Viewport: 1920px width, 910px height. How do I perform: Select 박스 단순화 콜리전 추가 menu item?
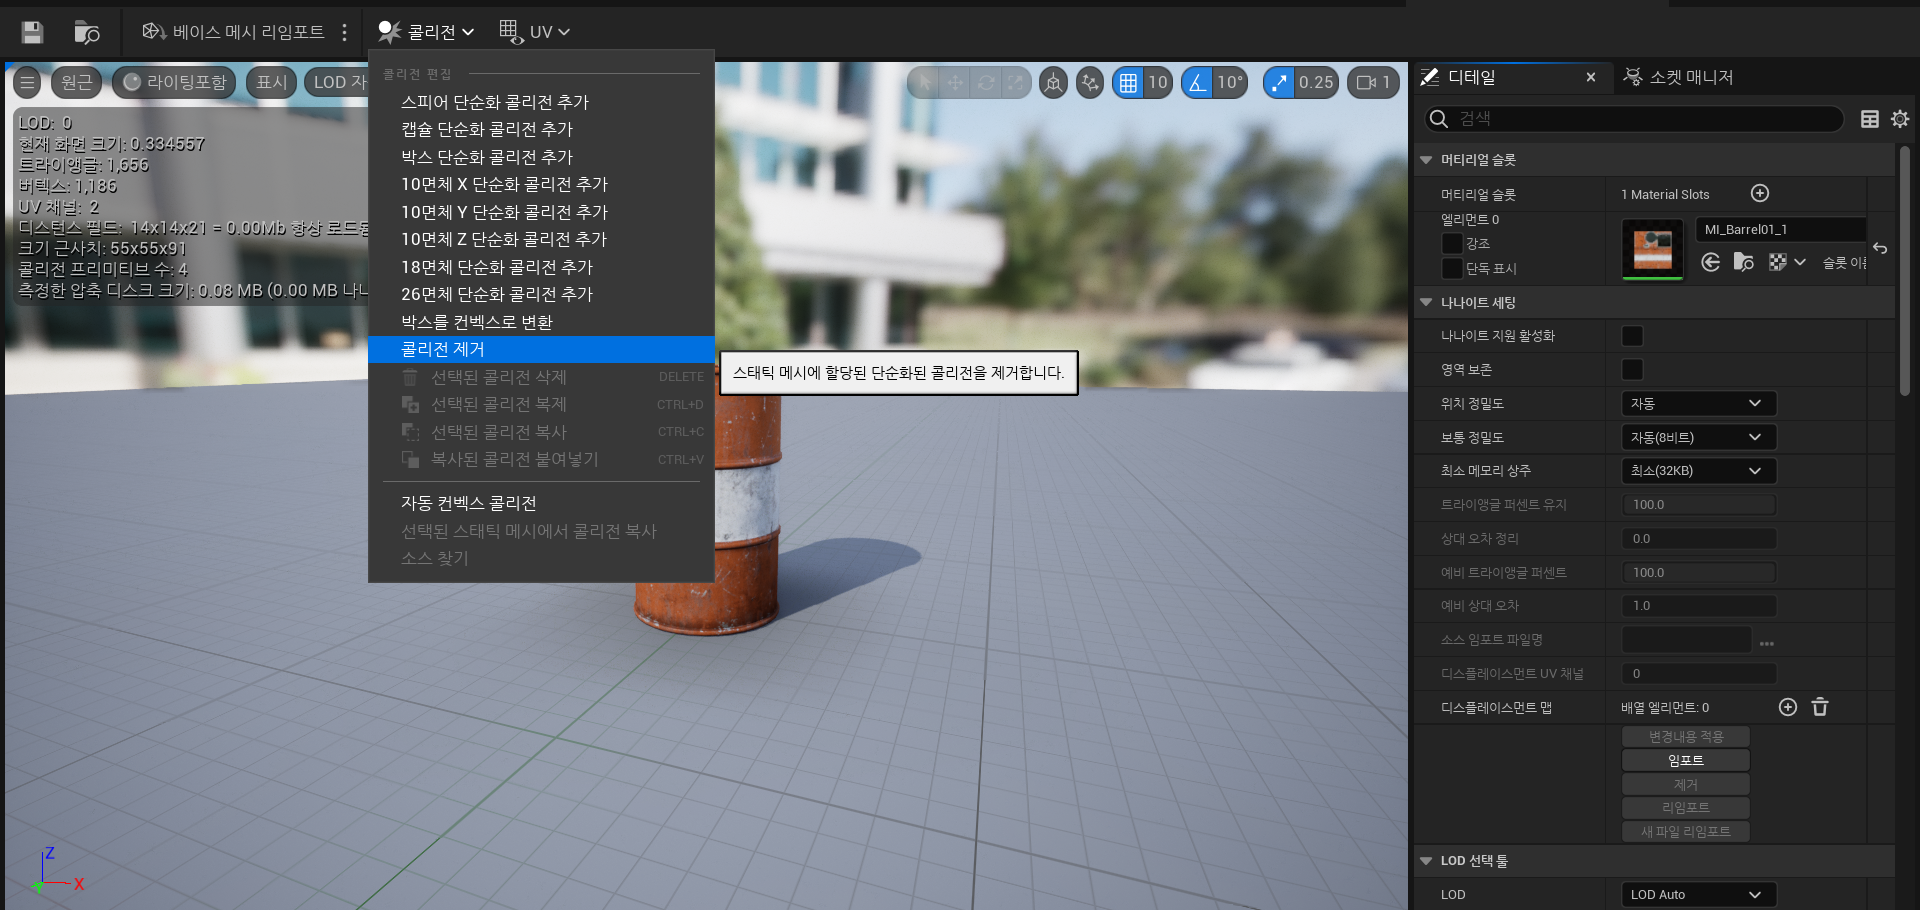point(541,157)
